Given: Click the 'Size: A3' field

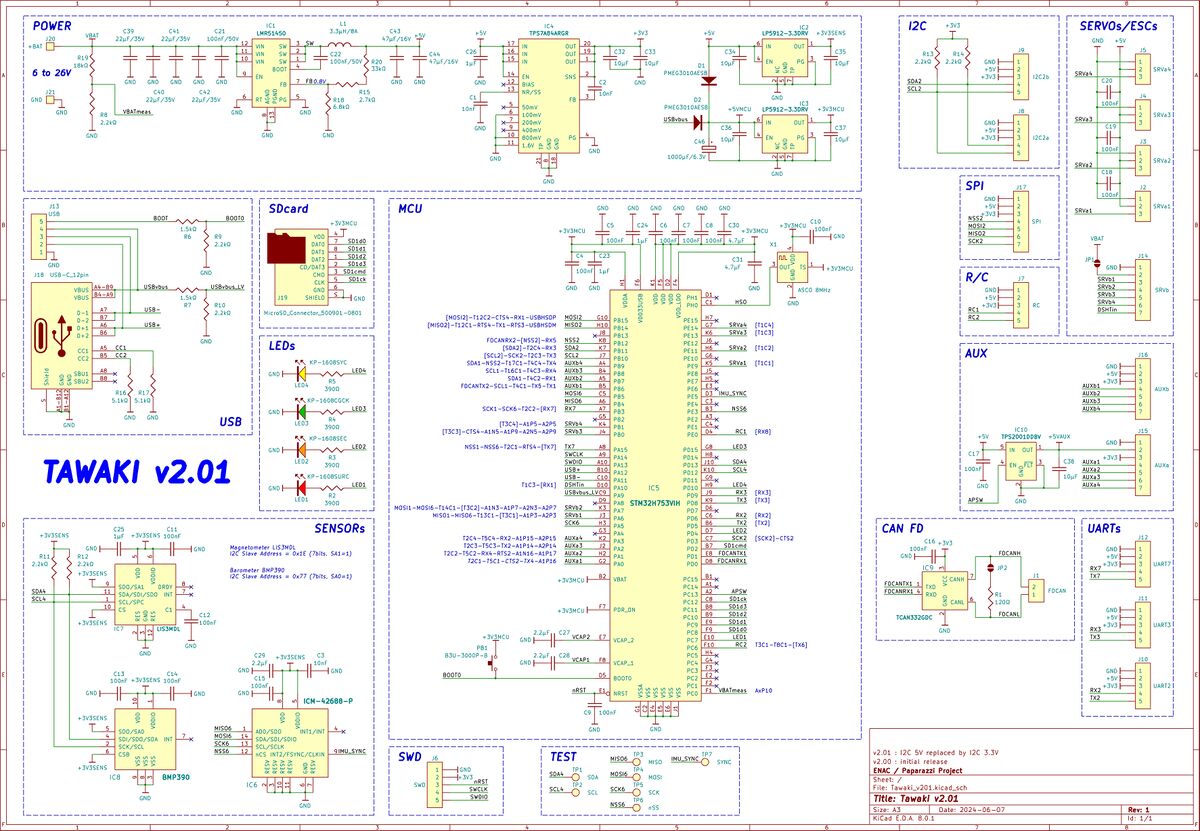Looking at the screenshot, I should pyautogui.click(x=888, y=810).
